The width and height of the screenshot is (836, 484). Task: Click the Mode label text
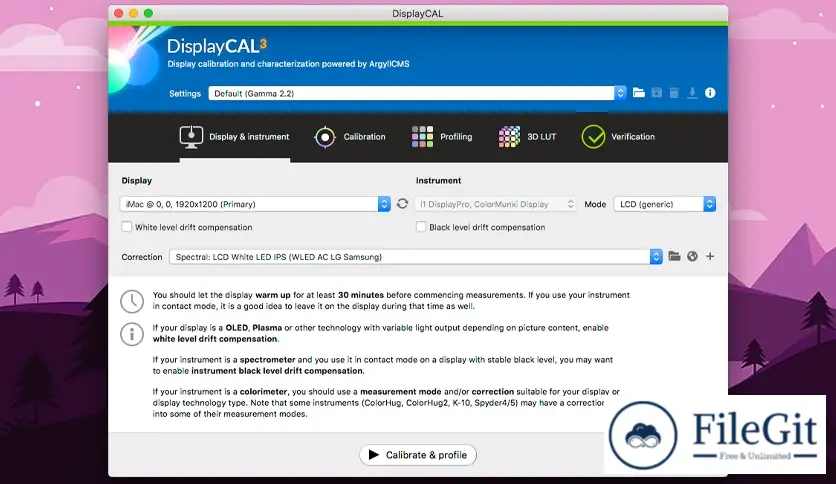(x=595, y=204)
